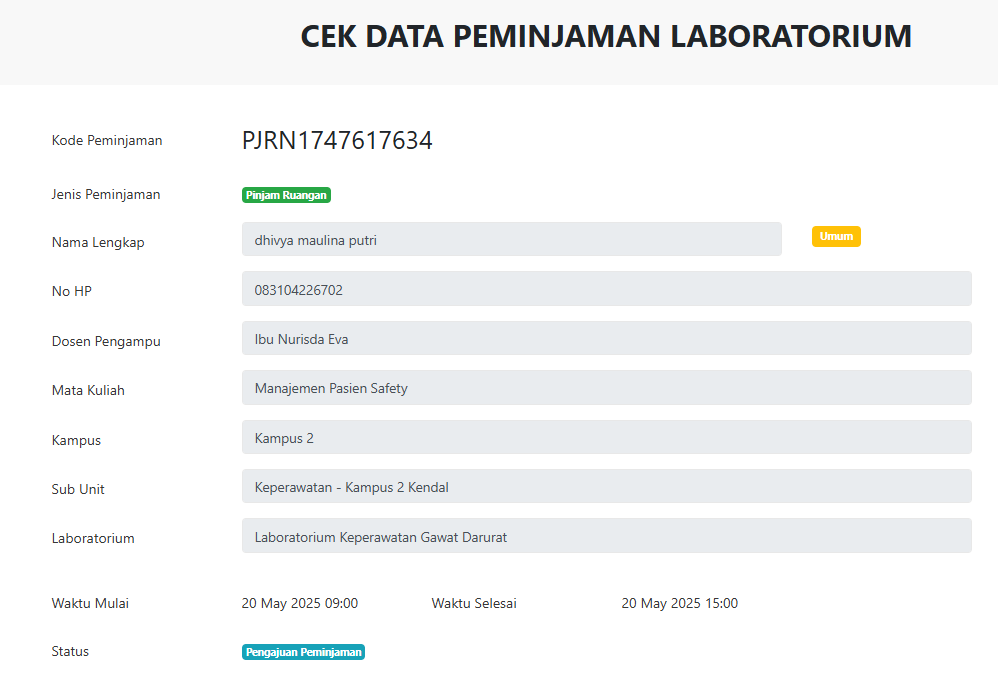The image size is (998, 680).
Task: Click the Kode Peminjaman label
Action: (107, 140)
